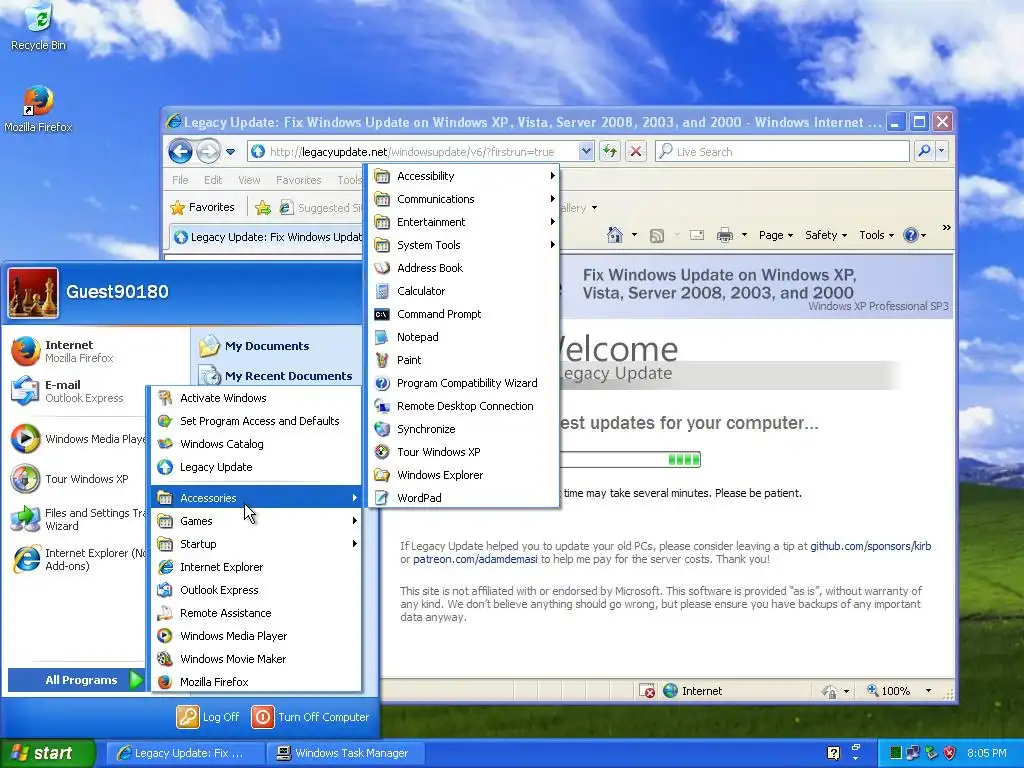Switch to Windows Task Manager taskbar button

pos(346,753)
